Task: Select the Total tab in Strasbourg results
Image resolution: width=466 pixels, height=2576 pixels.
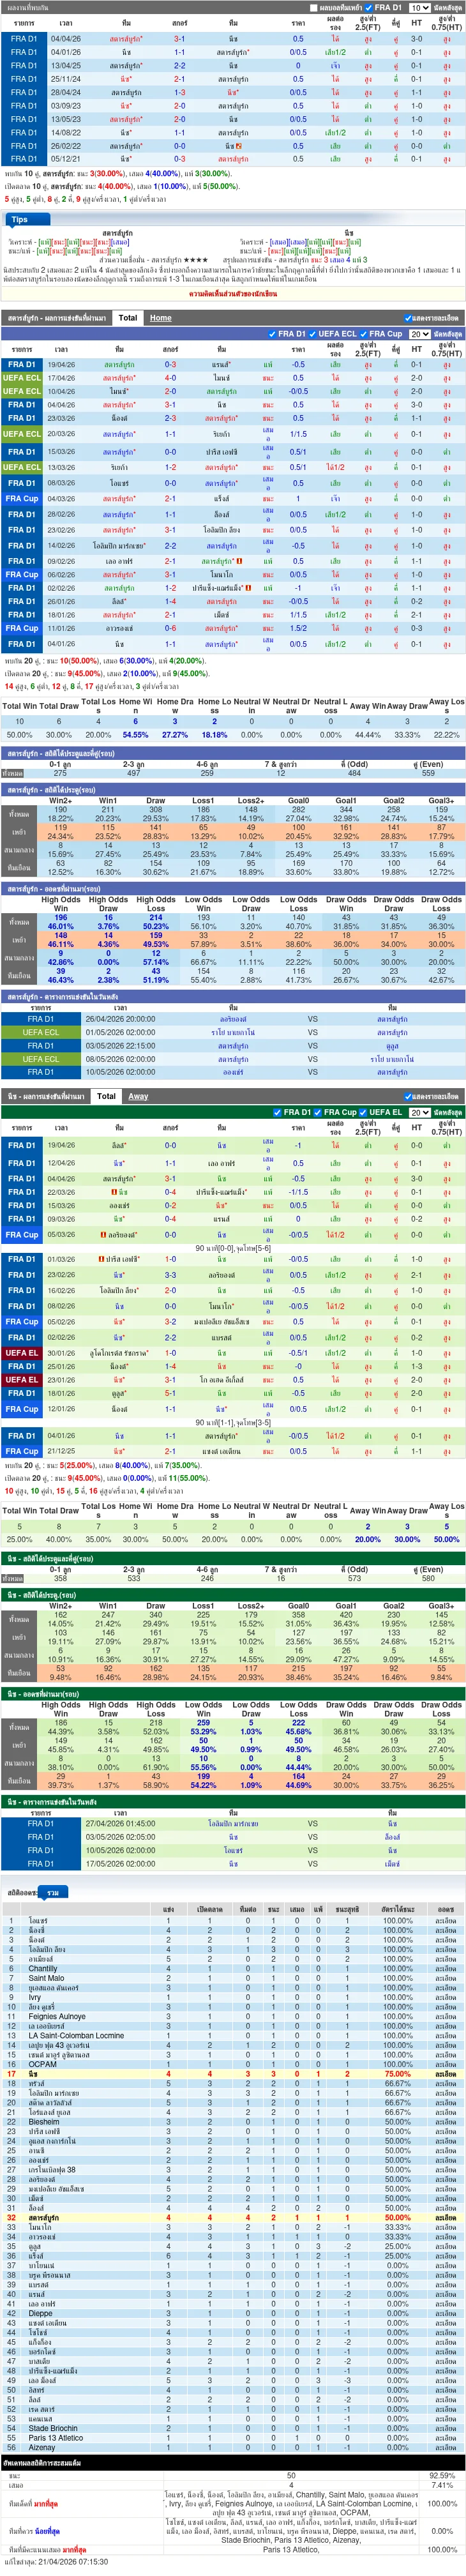Action: coord(128,318)
